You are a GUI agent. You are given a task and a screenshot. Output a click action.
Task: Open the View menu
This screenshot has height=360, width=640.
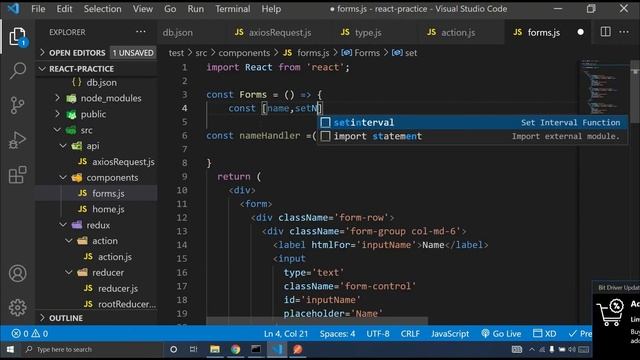pos(142,9)
